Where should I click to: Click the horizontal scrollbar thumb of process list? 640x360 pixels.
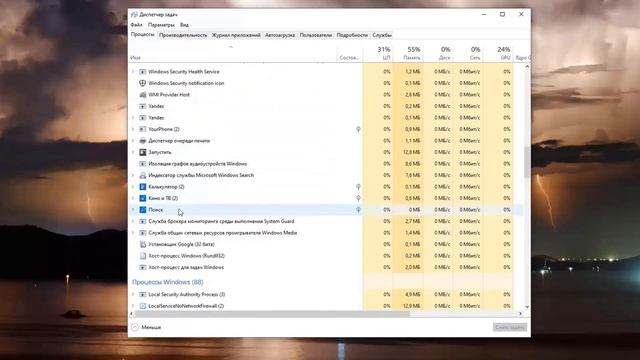[x=271, y=314]
